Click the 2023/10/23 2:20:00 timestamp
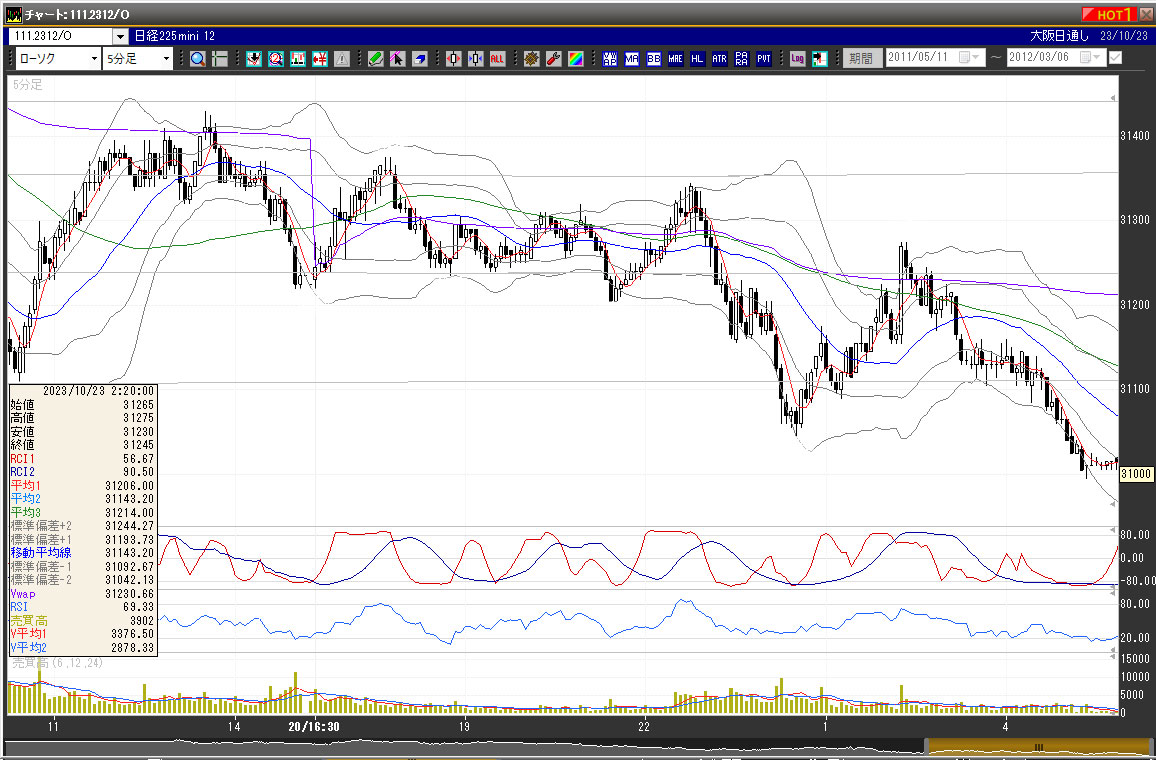This screenshot has height=760, width=1156. 99,391
